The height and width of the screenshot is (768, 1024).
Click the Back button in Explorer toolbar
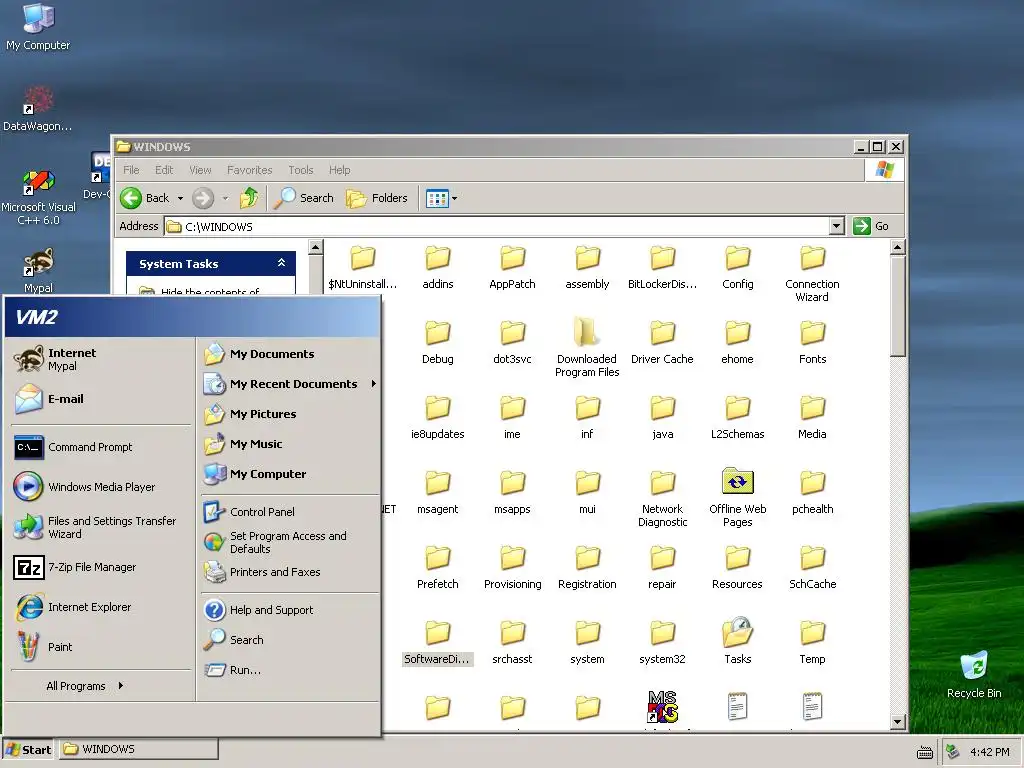146,198
